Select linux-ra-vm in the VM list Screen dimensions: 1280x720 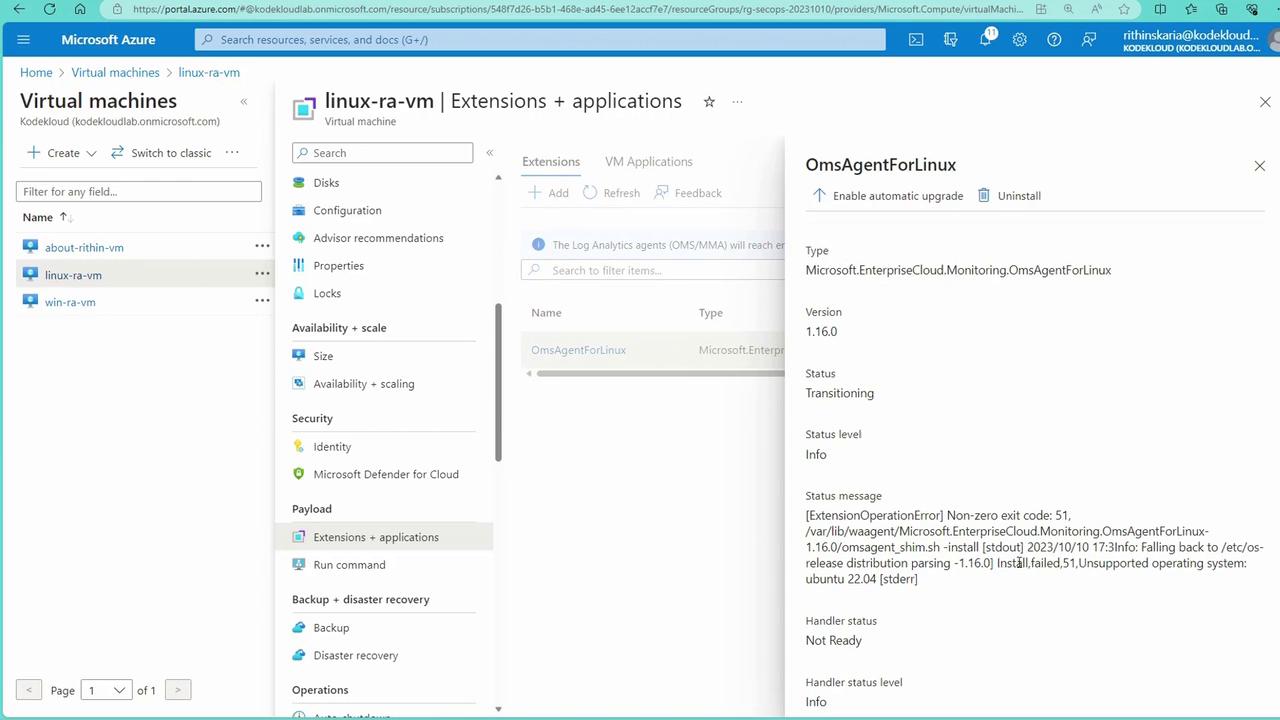73,275
